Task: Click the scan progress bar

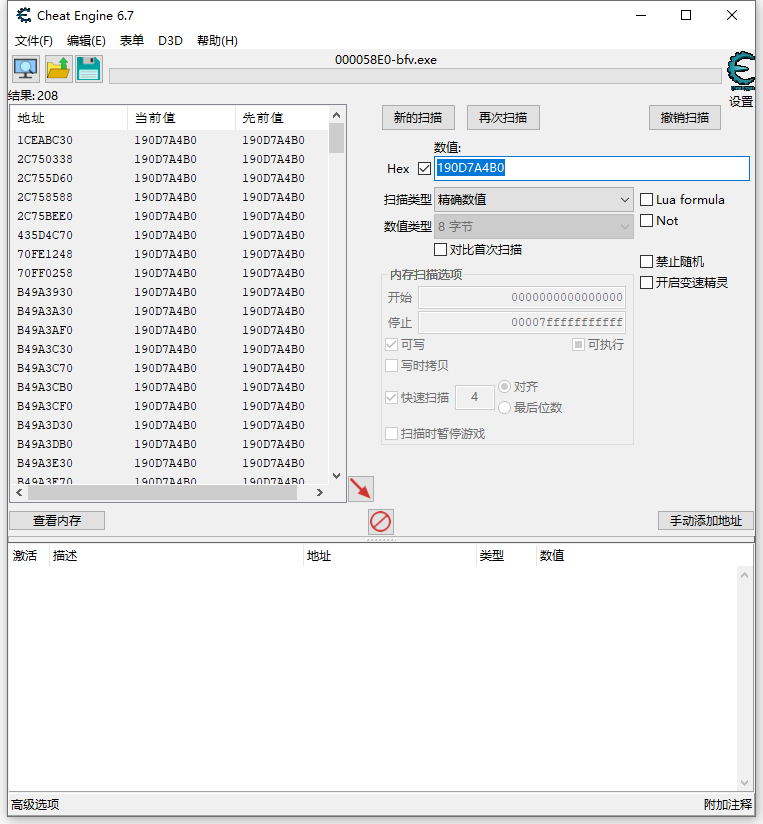Action: (415, 76)
